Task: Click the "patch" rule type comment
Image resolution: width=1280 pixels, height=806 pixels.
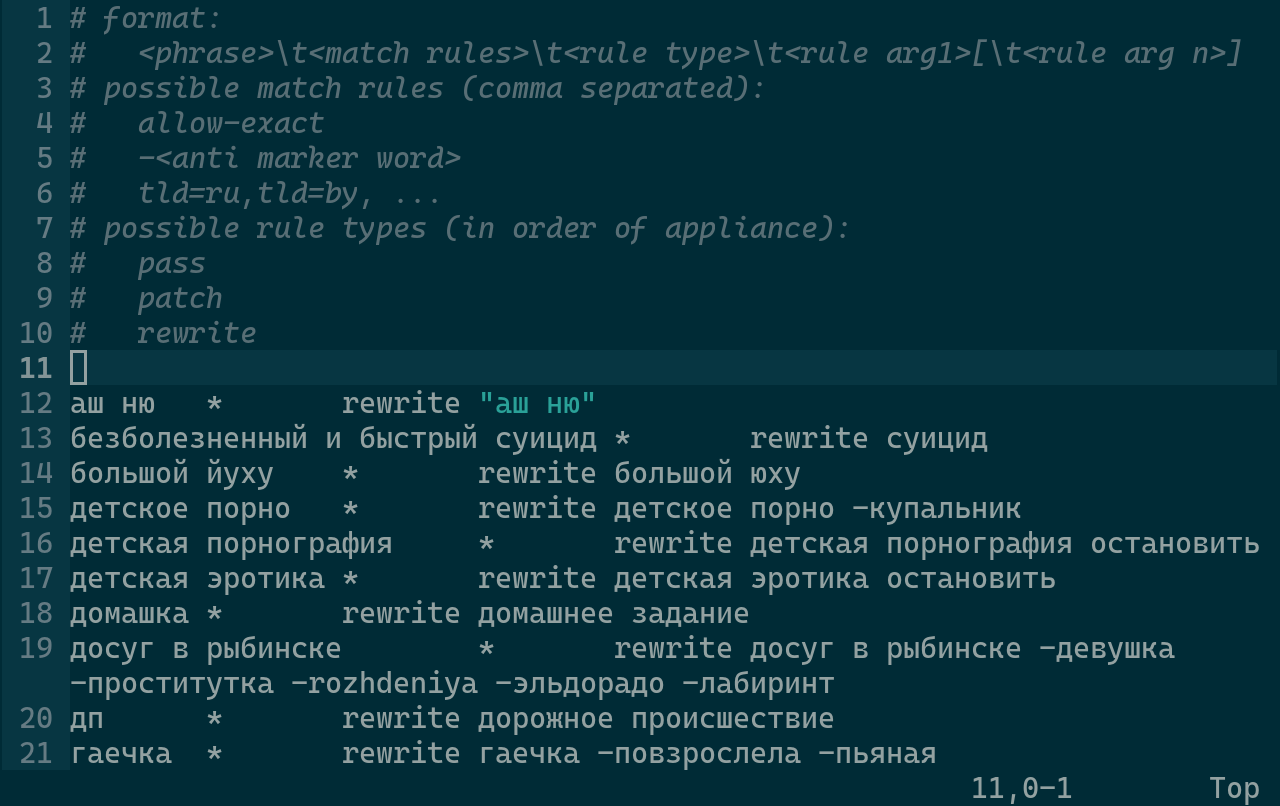Action: tap(180, 298)
